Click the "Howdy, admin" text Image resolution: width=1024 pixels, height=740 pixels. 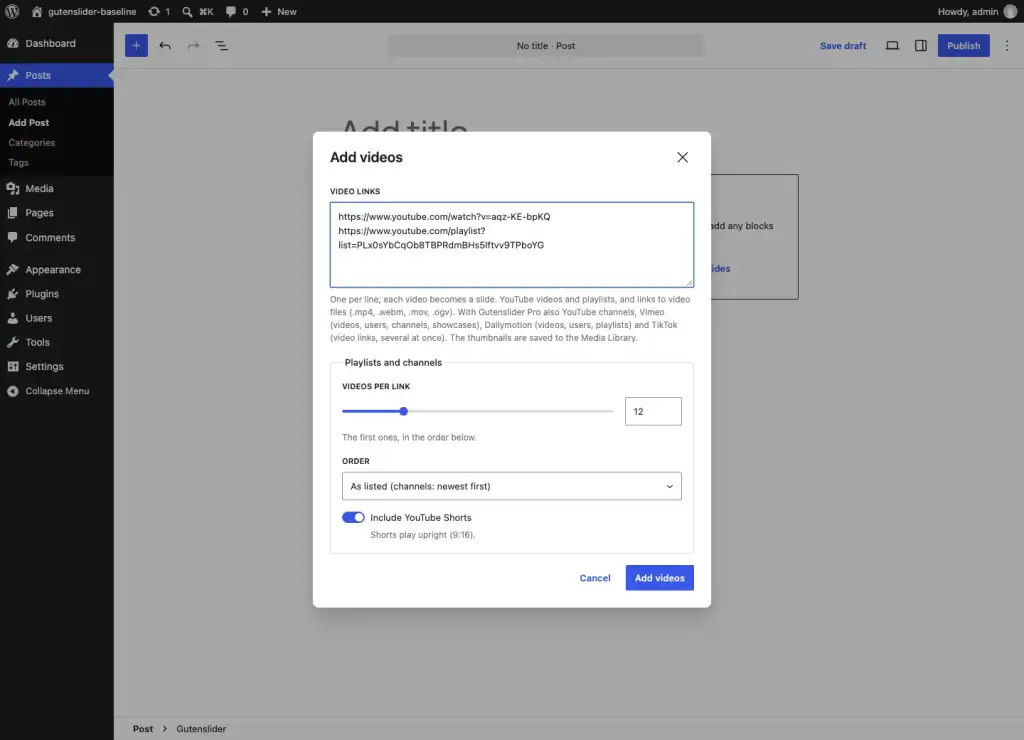pos(967,11)
